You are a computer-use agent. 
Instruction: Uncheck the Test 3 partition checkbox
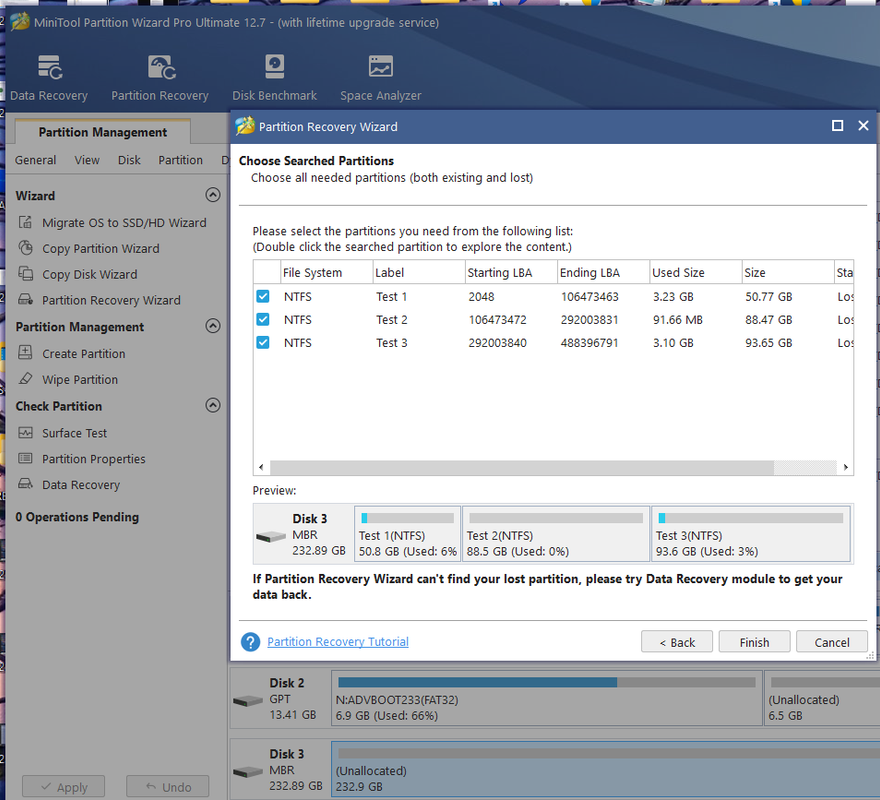[263, 342]
